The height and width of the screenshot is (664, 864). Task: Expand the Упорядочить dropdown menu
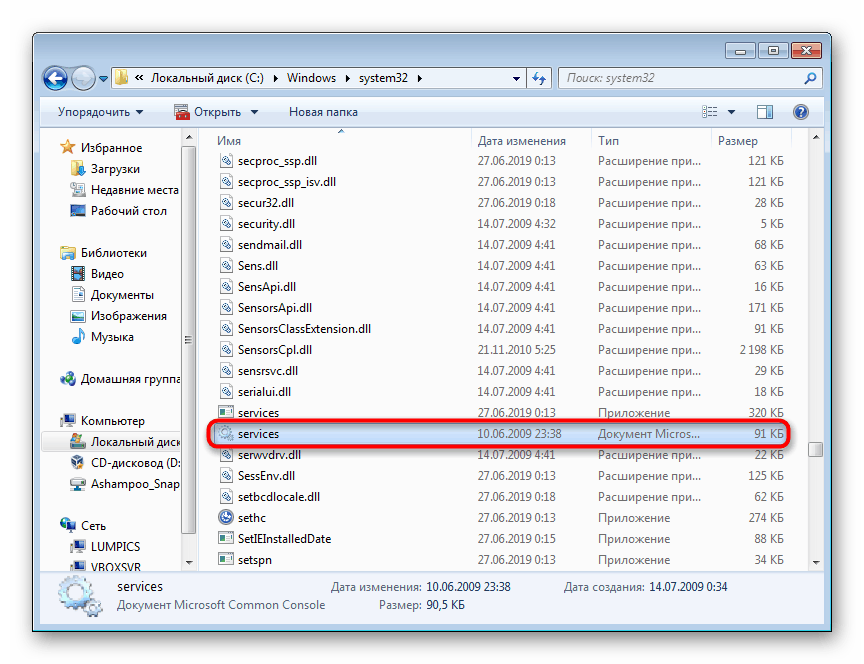pos(100,112)
